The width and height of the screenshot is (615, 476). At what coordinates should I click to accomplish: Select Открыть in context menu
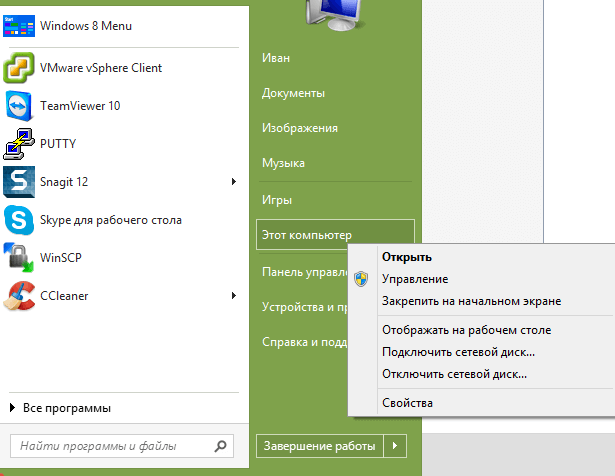407,257
